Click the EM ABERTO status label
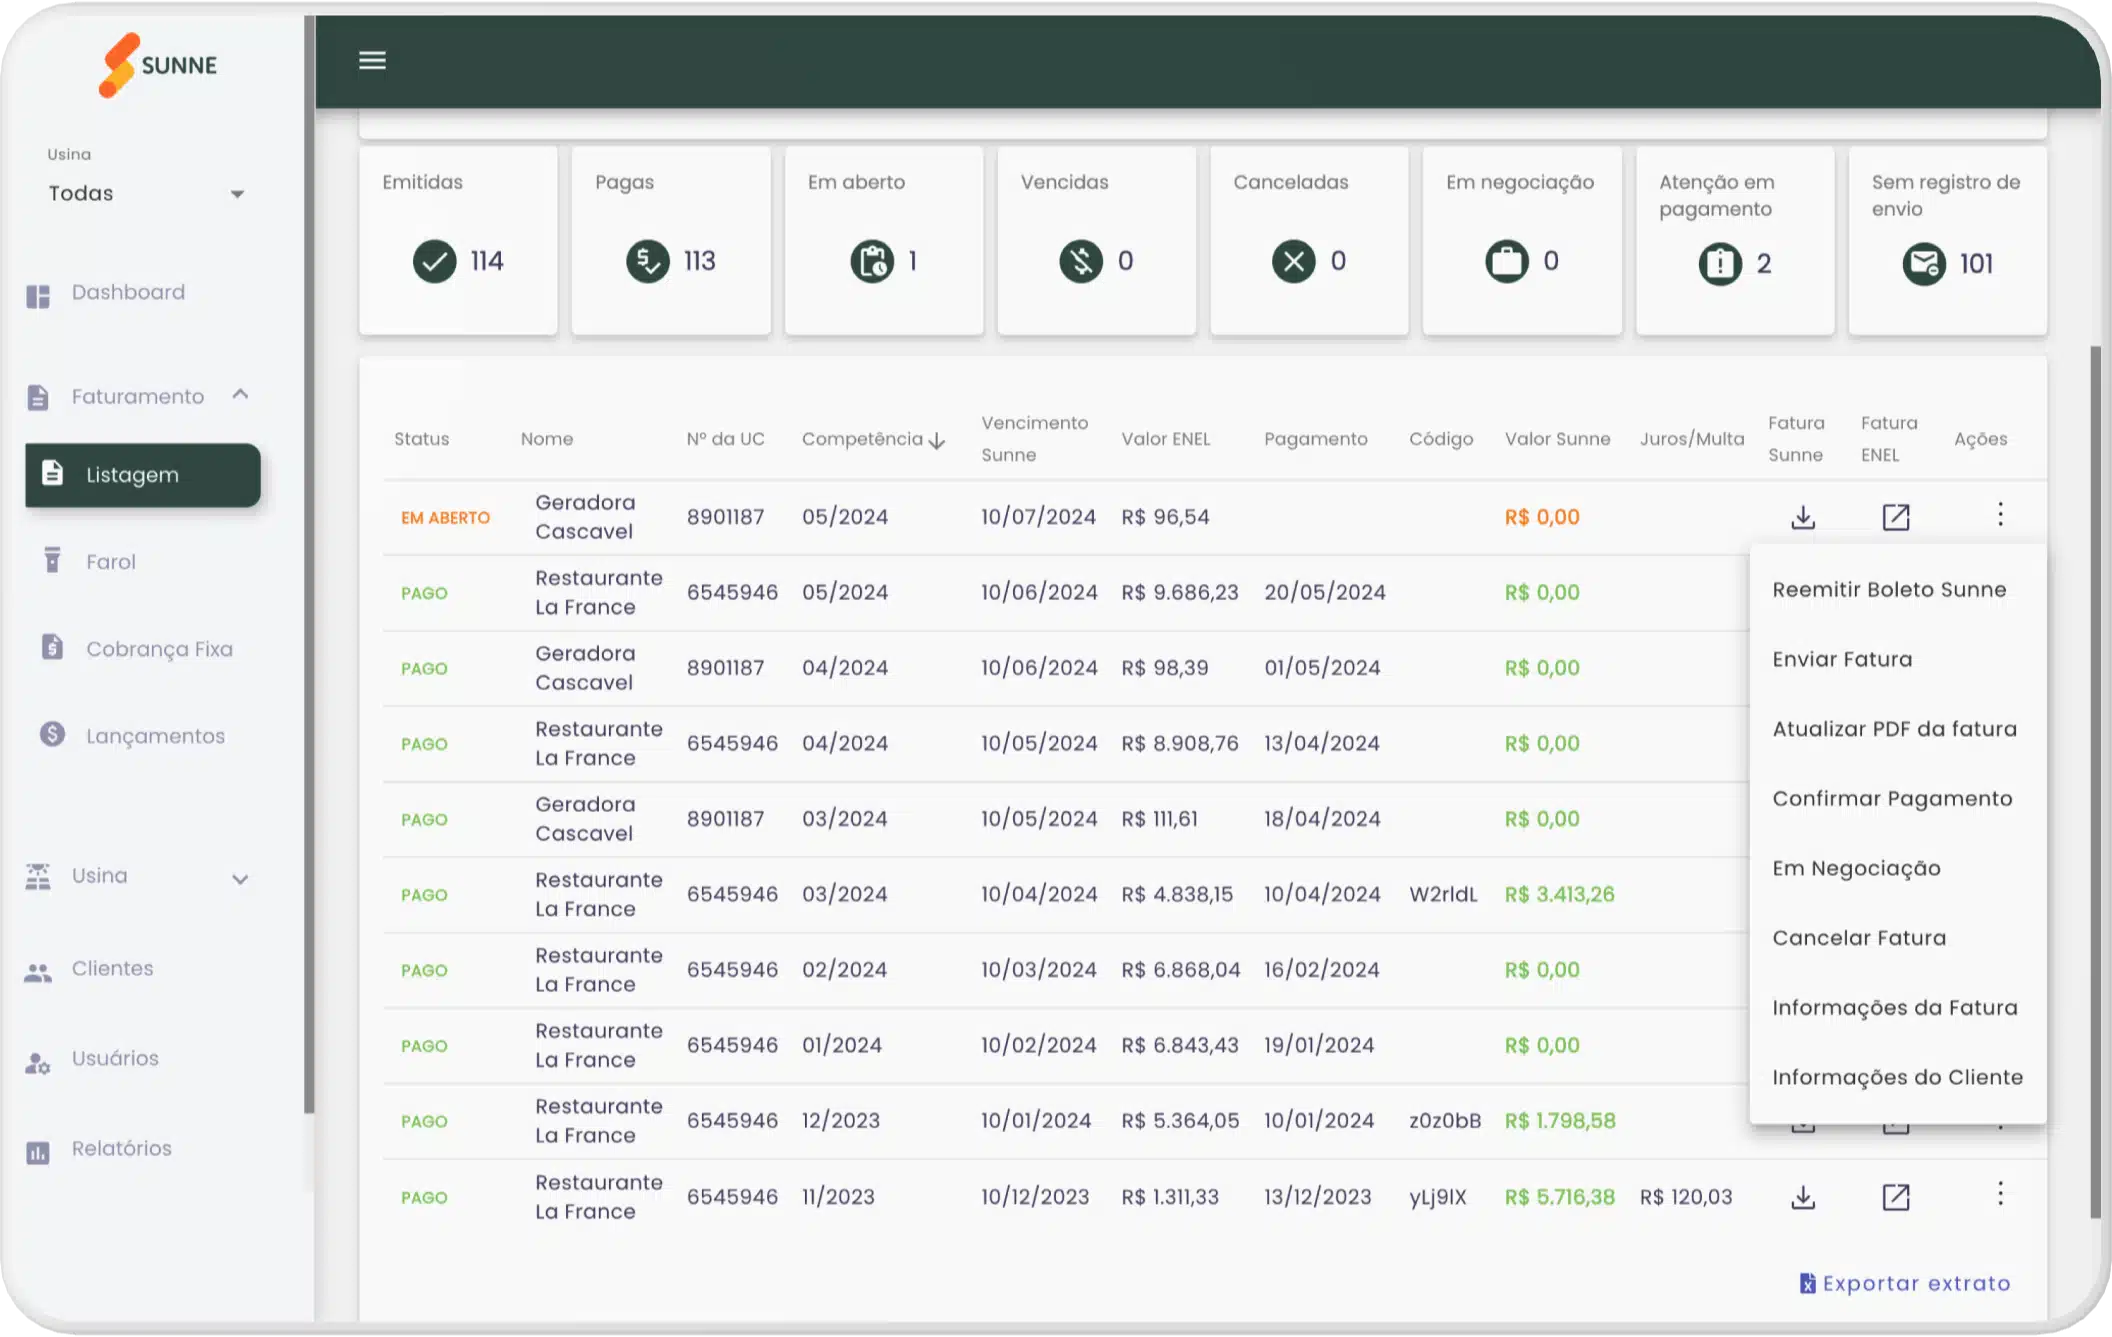This screenshot has width=2112, height=1337. [x=445, y=518]
